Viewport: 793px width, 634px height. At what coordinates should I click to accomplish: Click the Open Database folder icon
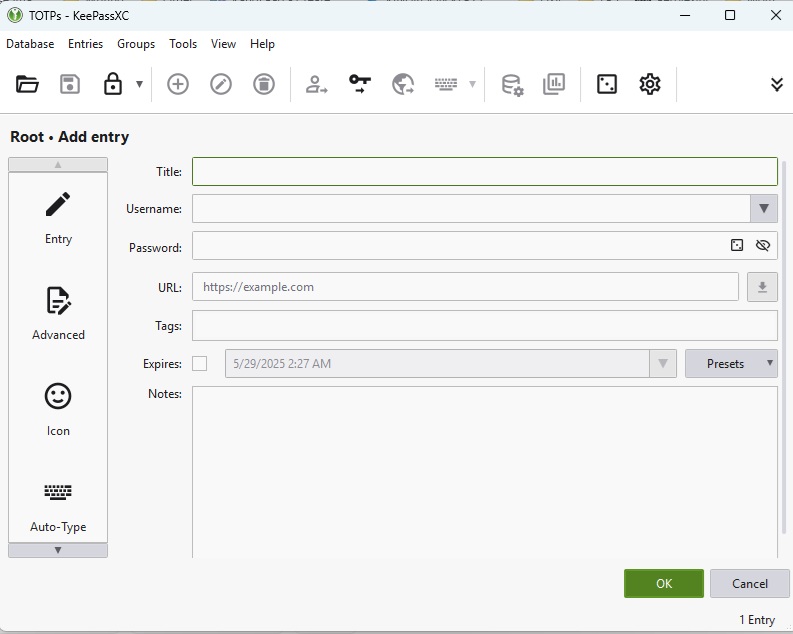click(x=27, y=85)
